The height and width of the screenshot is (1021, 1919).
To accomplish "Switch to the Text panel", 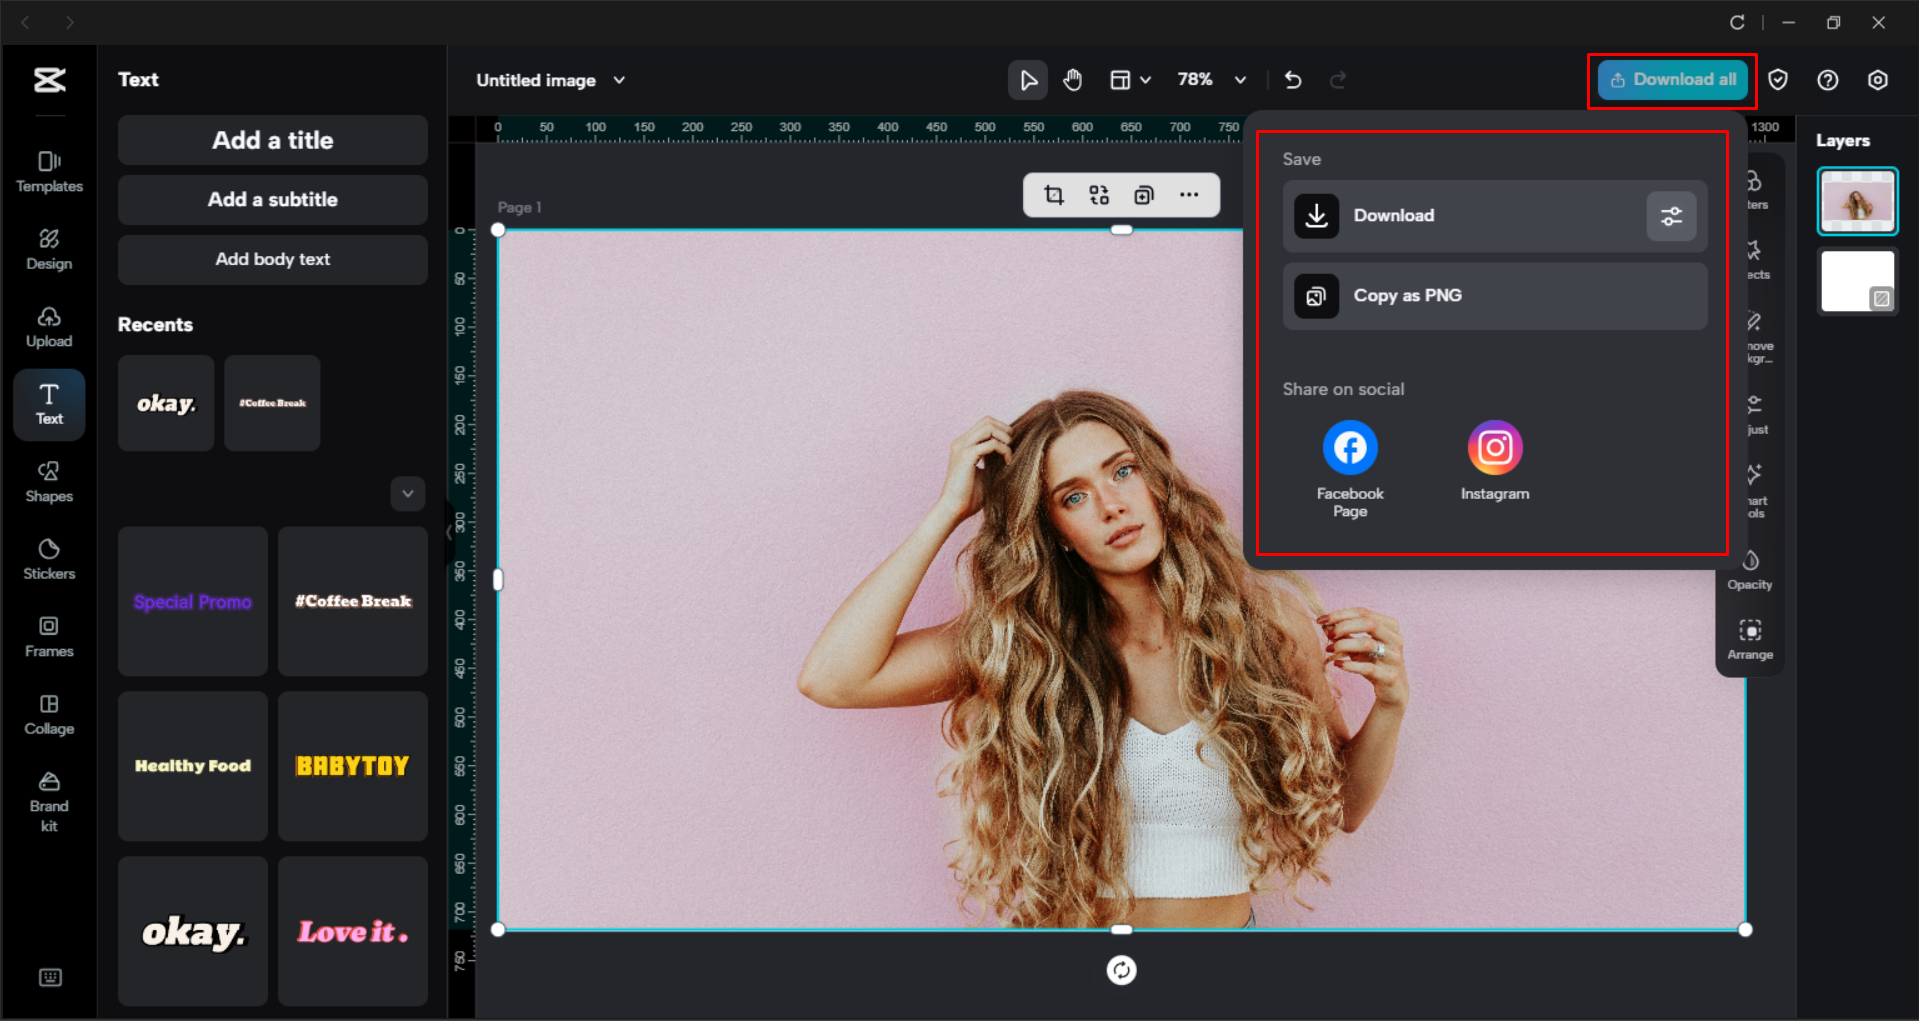I will click(48, 404).
